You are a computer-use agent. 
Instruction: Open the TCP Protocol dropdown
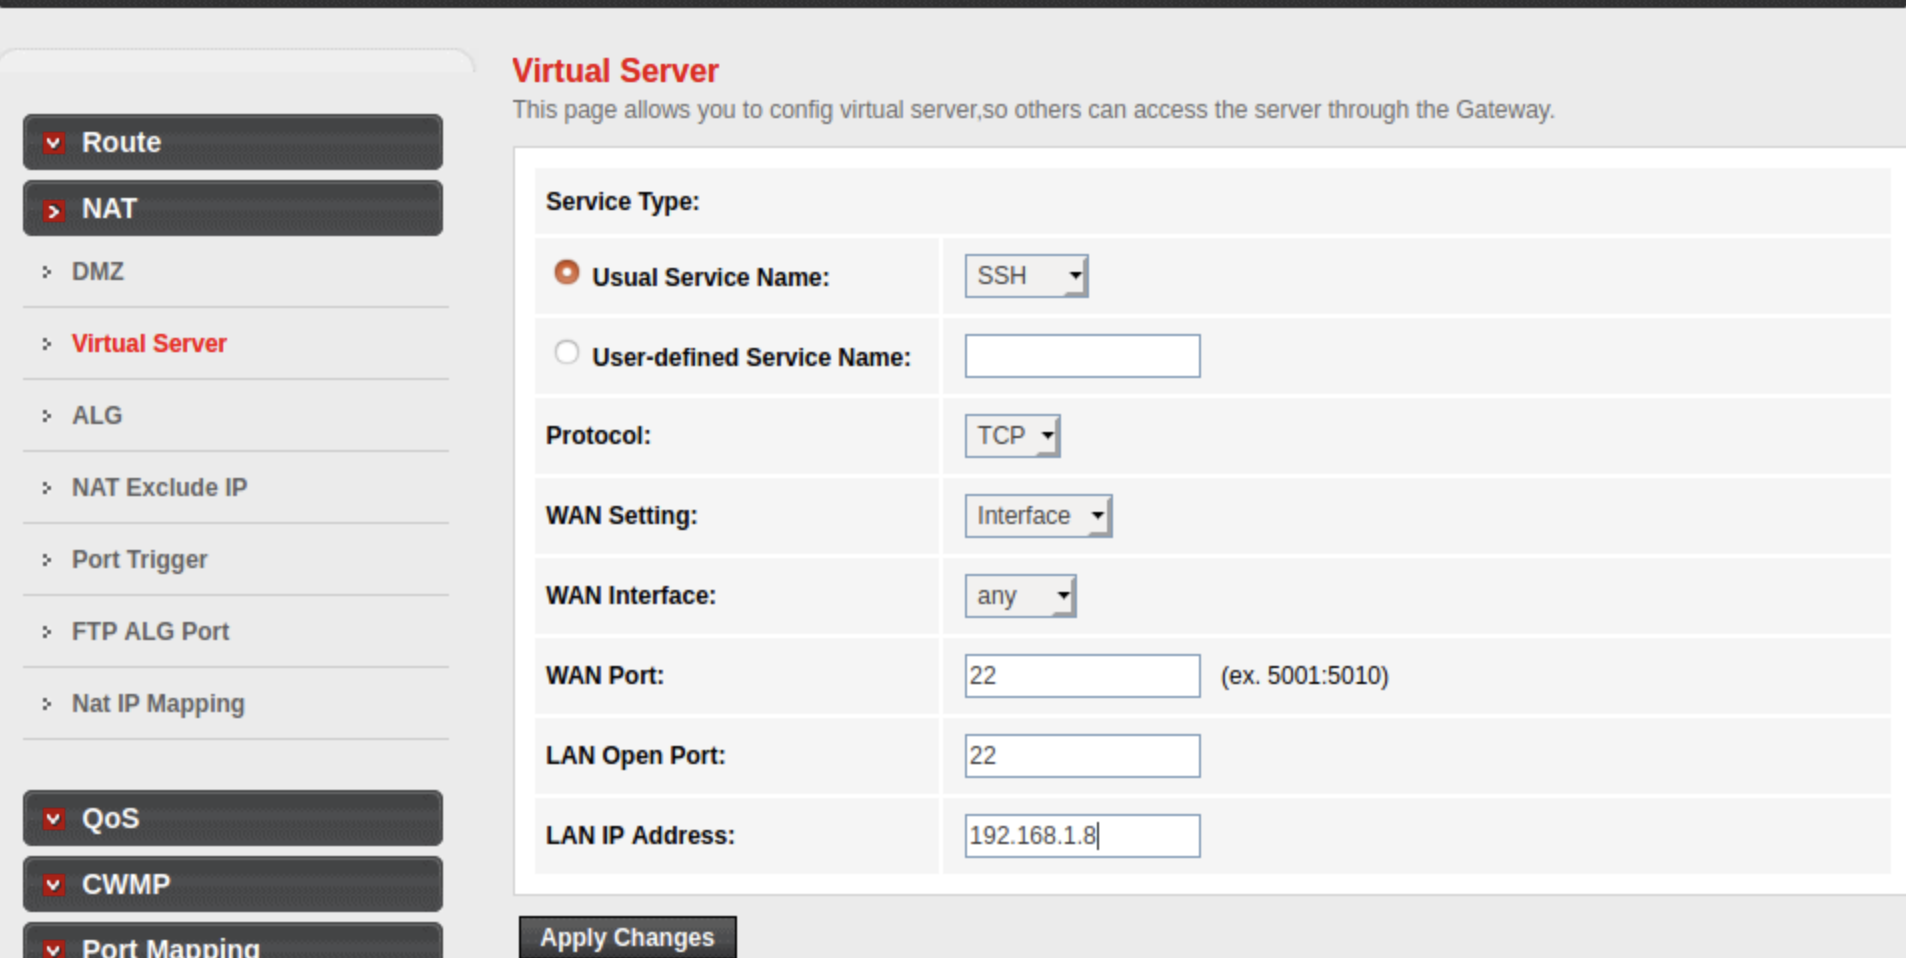(1012, 436)
